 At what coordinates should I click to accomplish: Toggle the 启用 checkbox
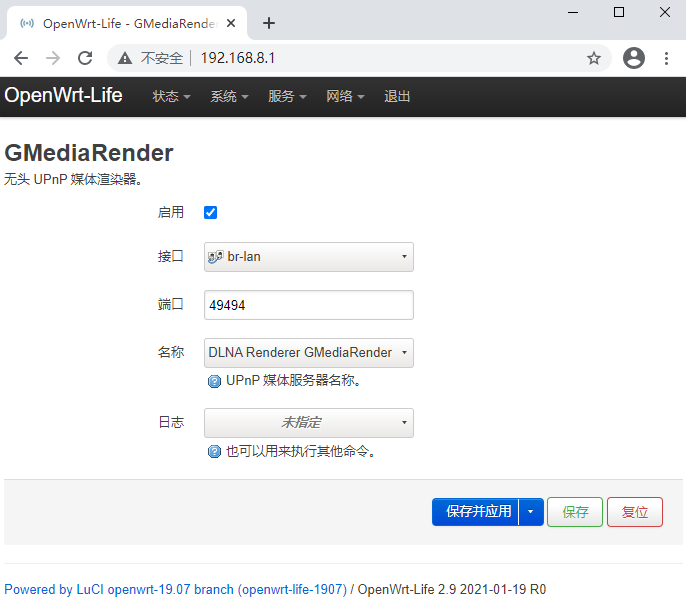tap(210, 213)
